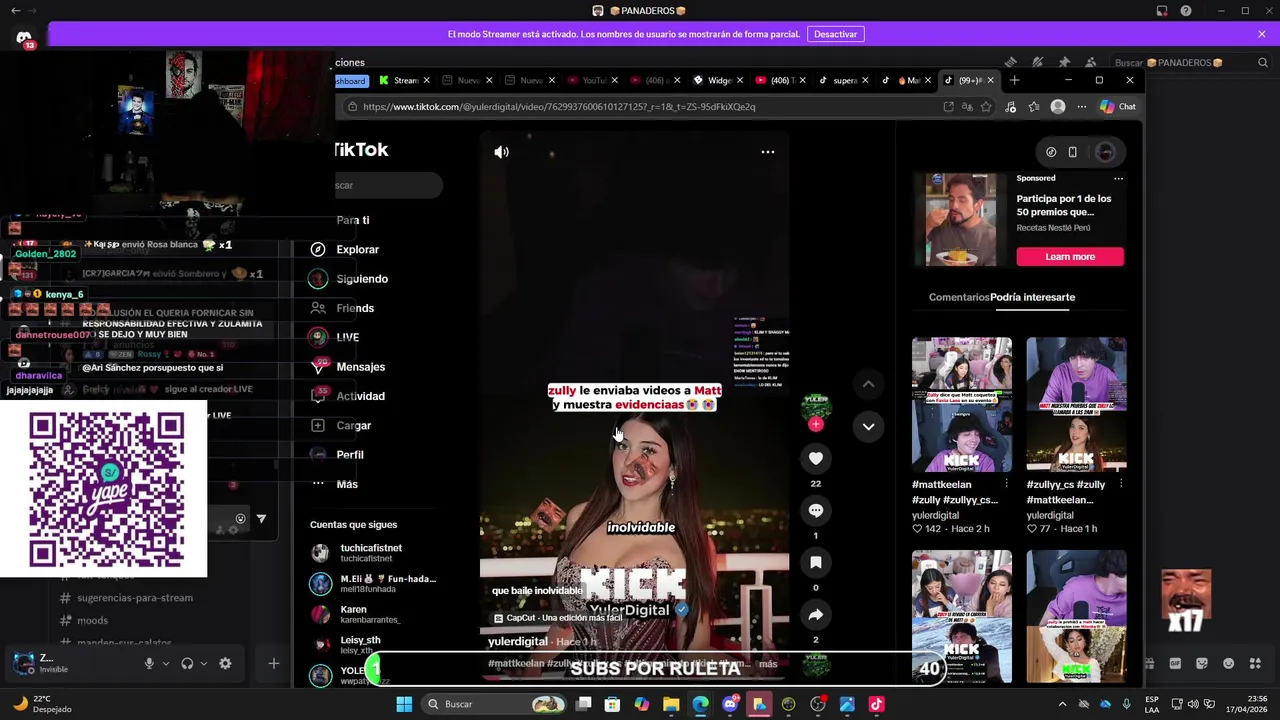The width and height of the screenshot is (1280, 720).
Task: Click the taskbar Buscar search box
Action: (495, 704)
